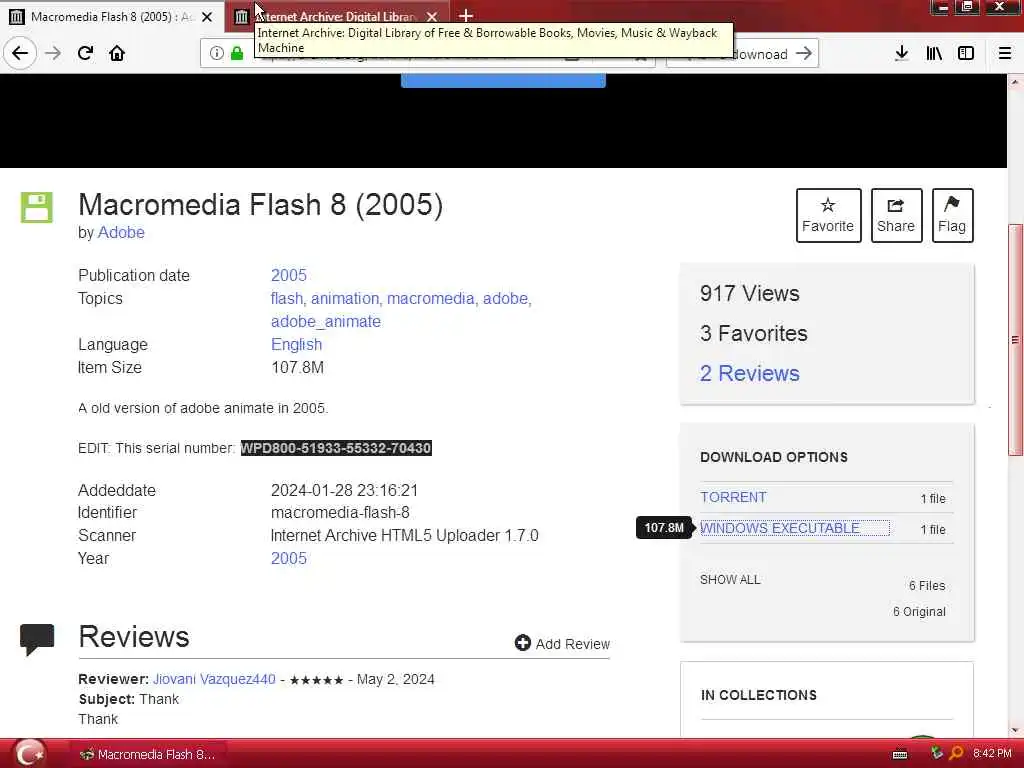Open Macromedia Flash 8 taskbar item
This screenshot has height=768, width=1024.
tap(148, 754)
